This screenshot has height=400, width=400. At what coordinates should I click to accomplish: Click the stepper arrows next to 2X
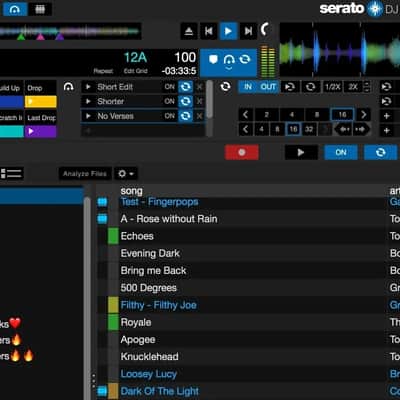pos(366,87)
